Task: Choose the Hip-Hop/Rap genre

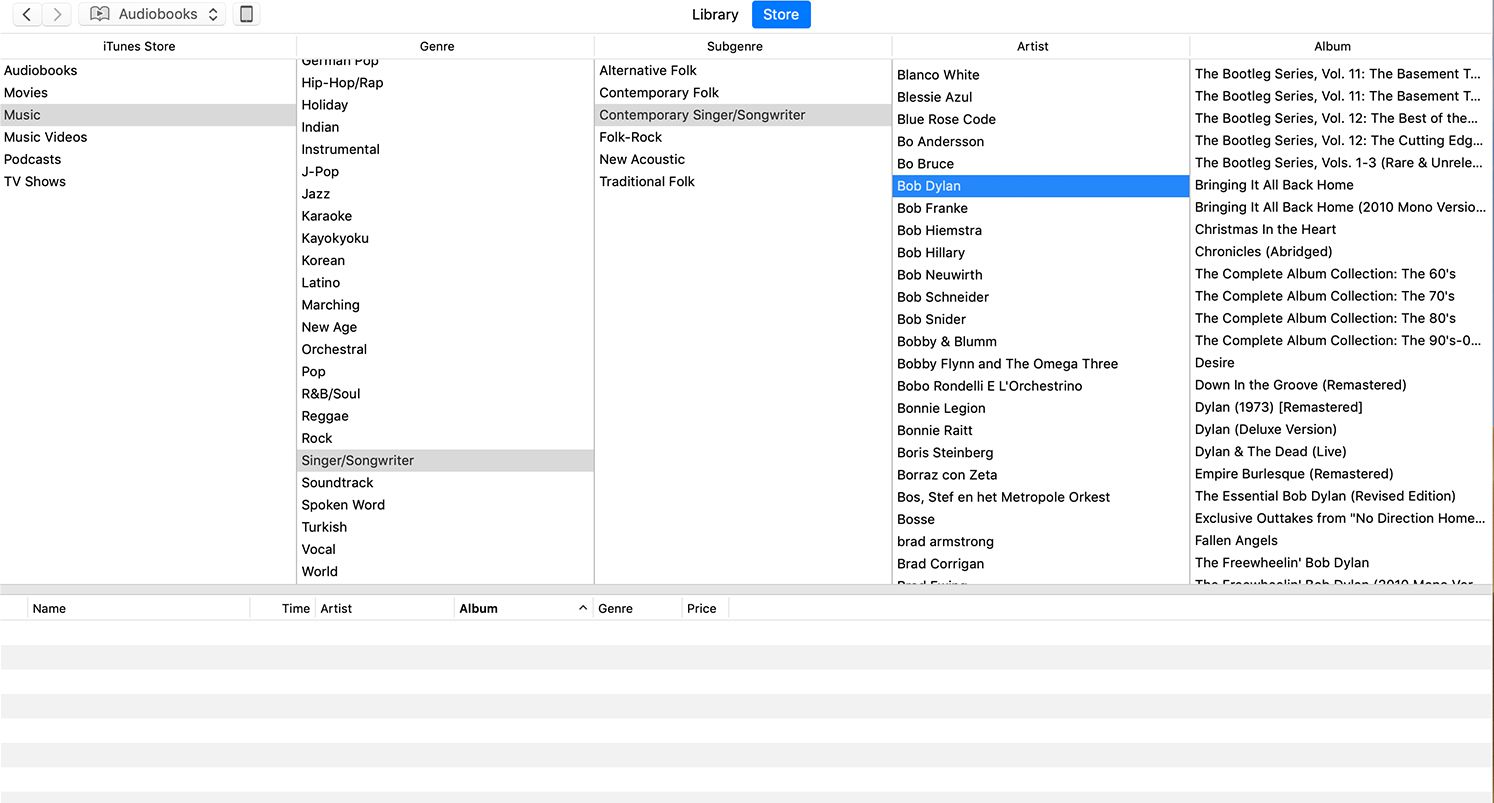Action: point(445,83)
